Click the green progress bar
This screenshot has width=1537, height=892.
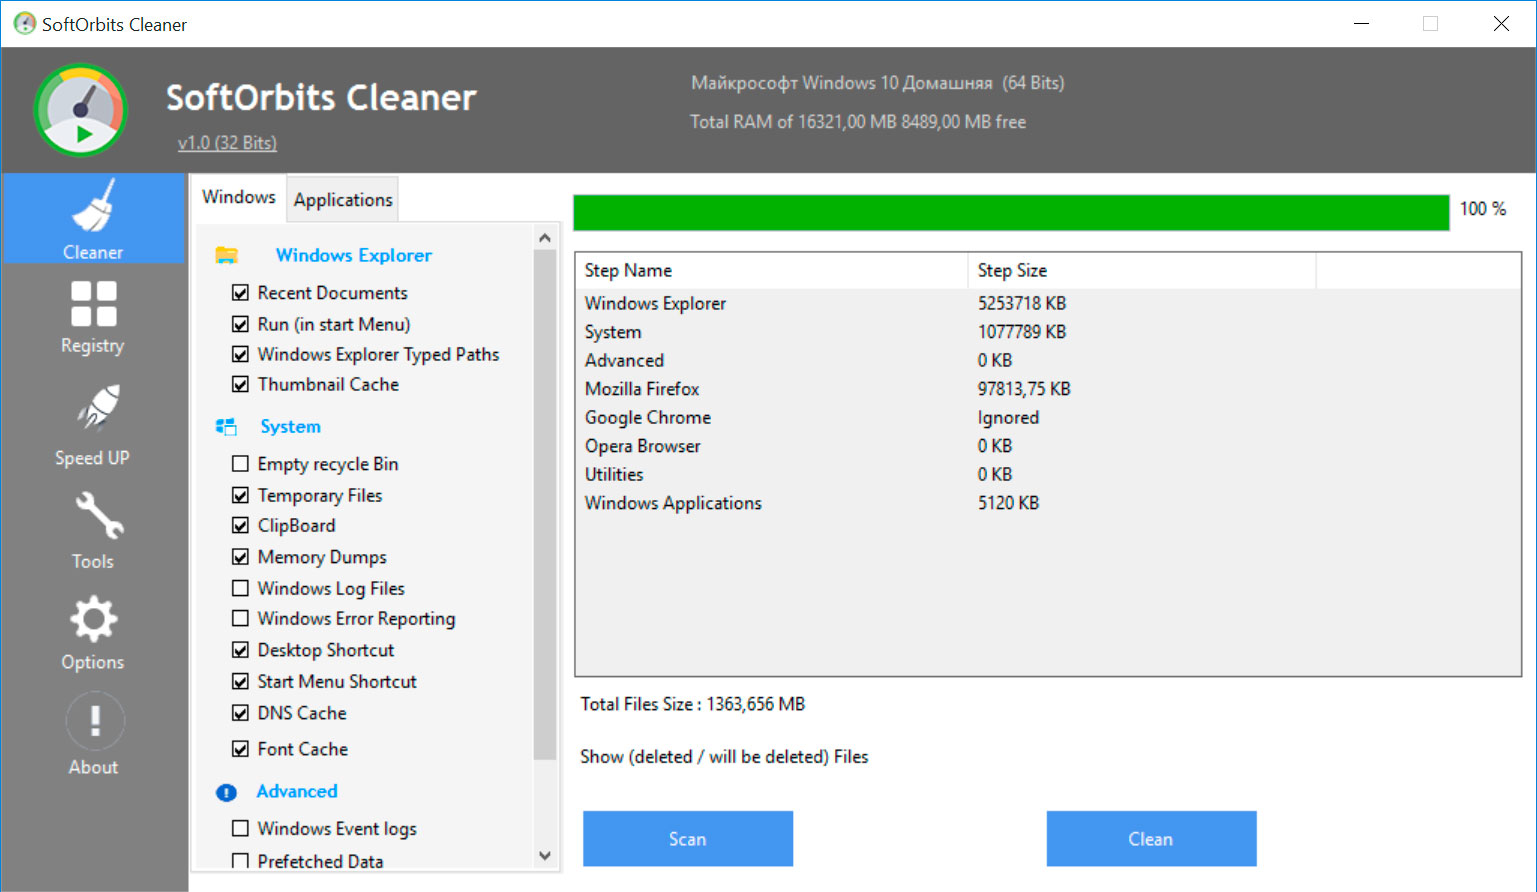tap(1010, 211)
